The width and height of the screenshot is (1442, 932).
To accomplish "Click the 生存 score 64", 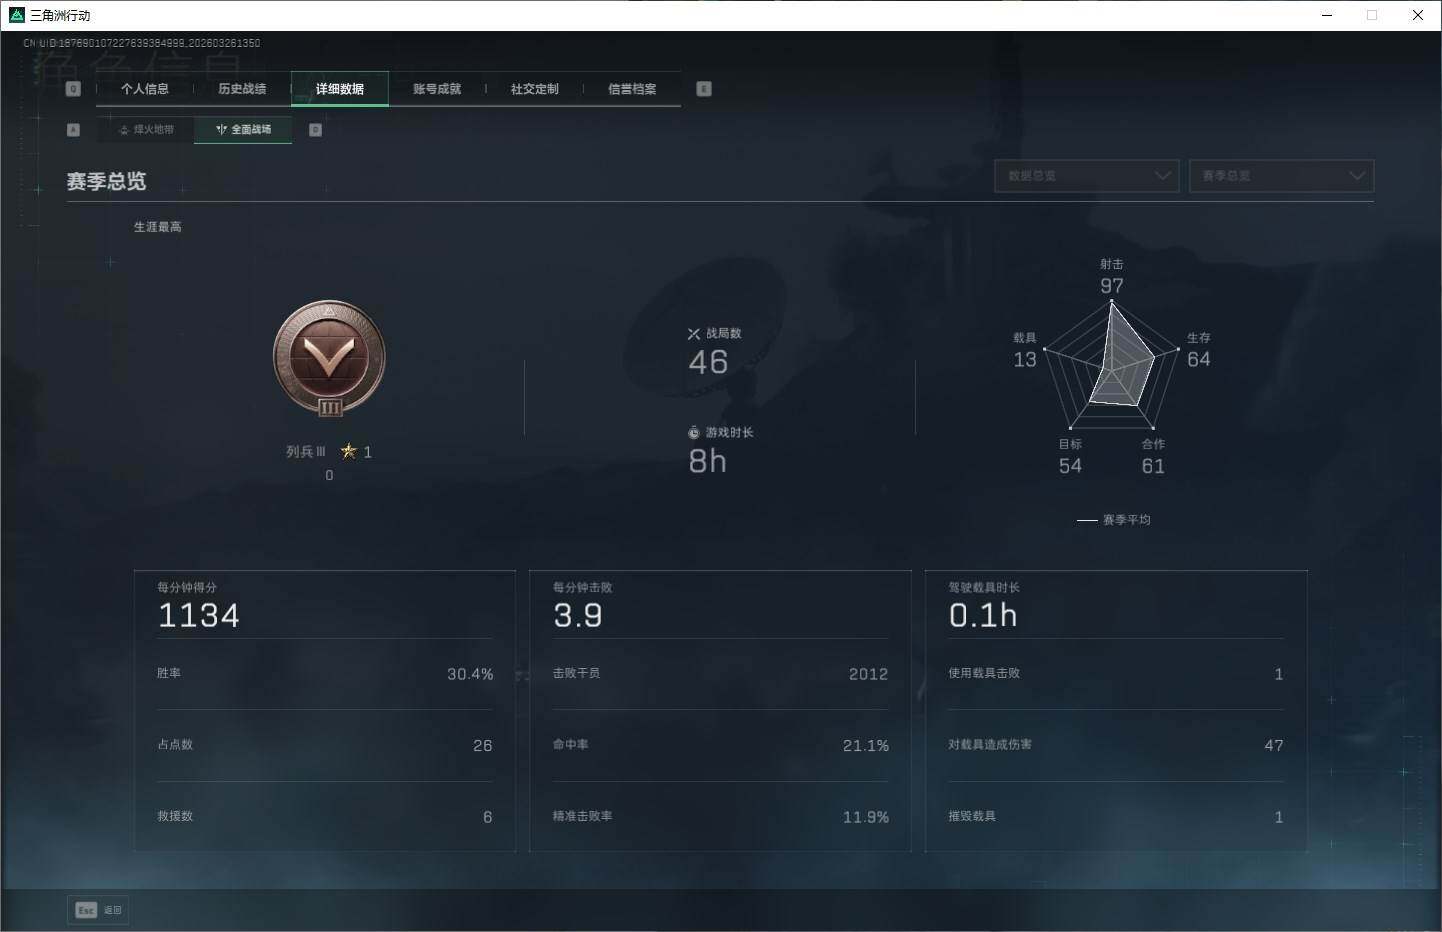I will (1199, 359).
